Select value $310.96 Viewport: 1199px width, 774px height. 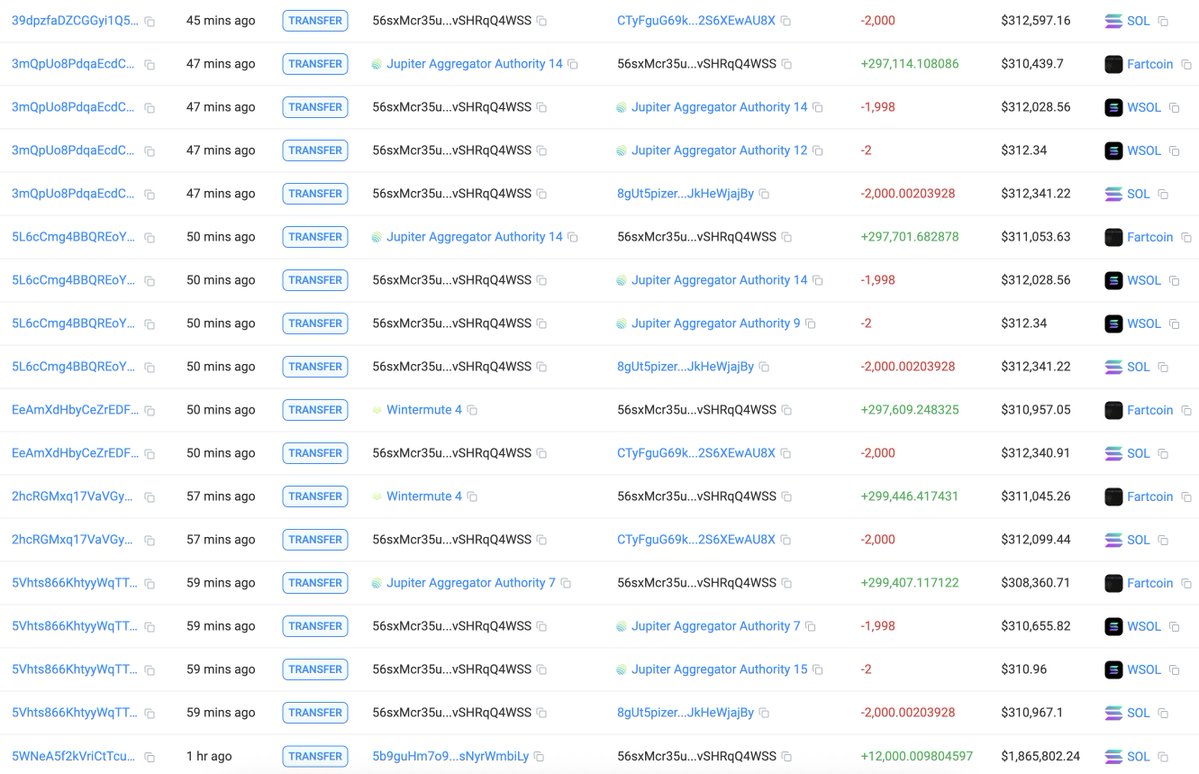tap(1024, 668)
